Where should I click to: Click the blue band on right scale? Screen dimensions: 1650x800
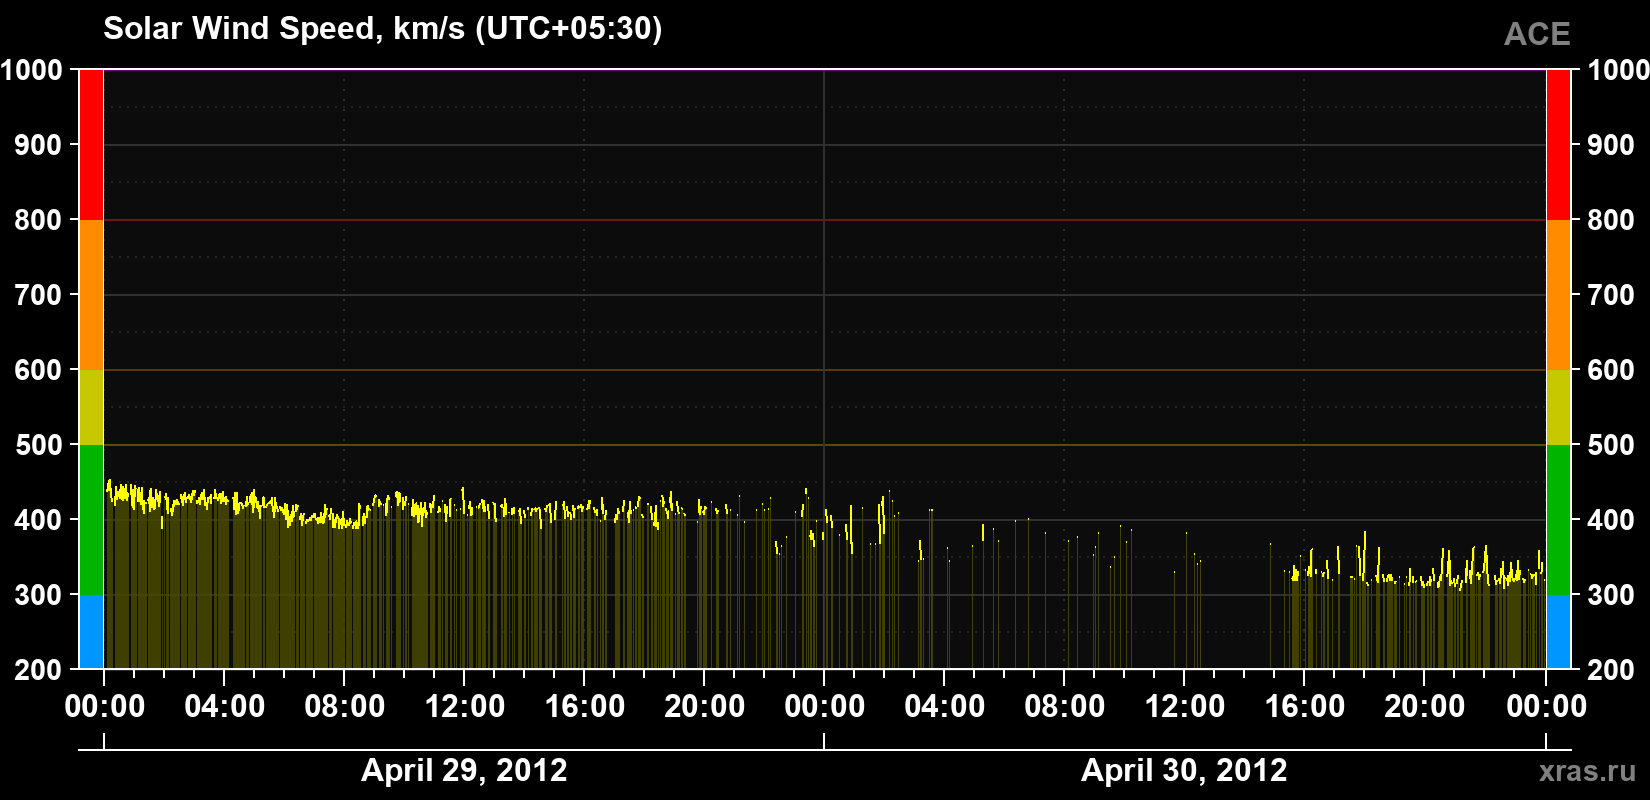[x=1558, y=632]
